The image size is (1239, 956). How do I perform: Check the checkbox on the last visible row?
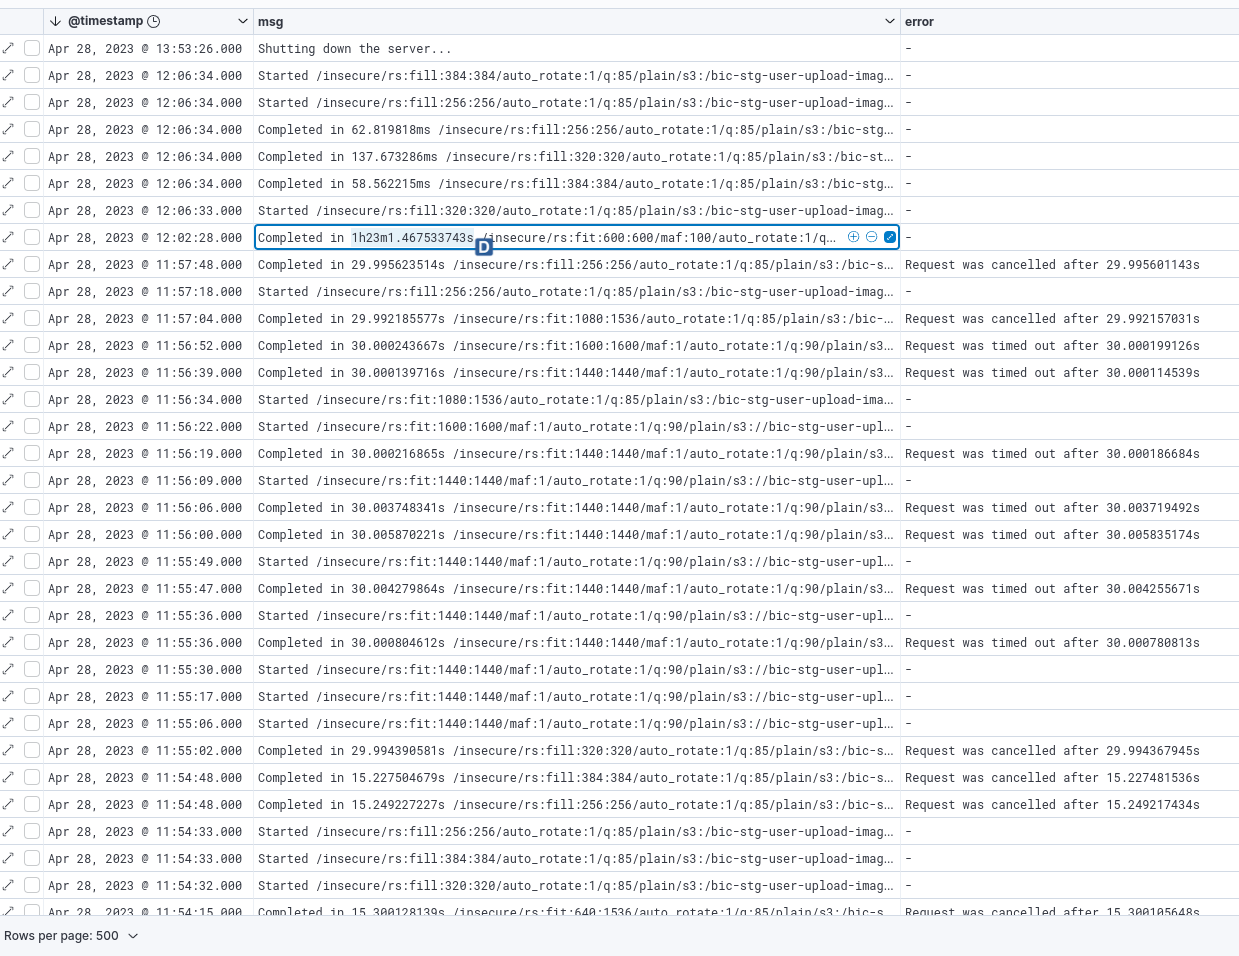coord(31,912)
